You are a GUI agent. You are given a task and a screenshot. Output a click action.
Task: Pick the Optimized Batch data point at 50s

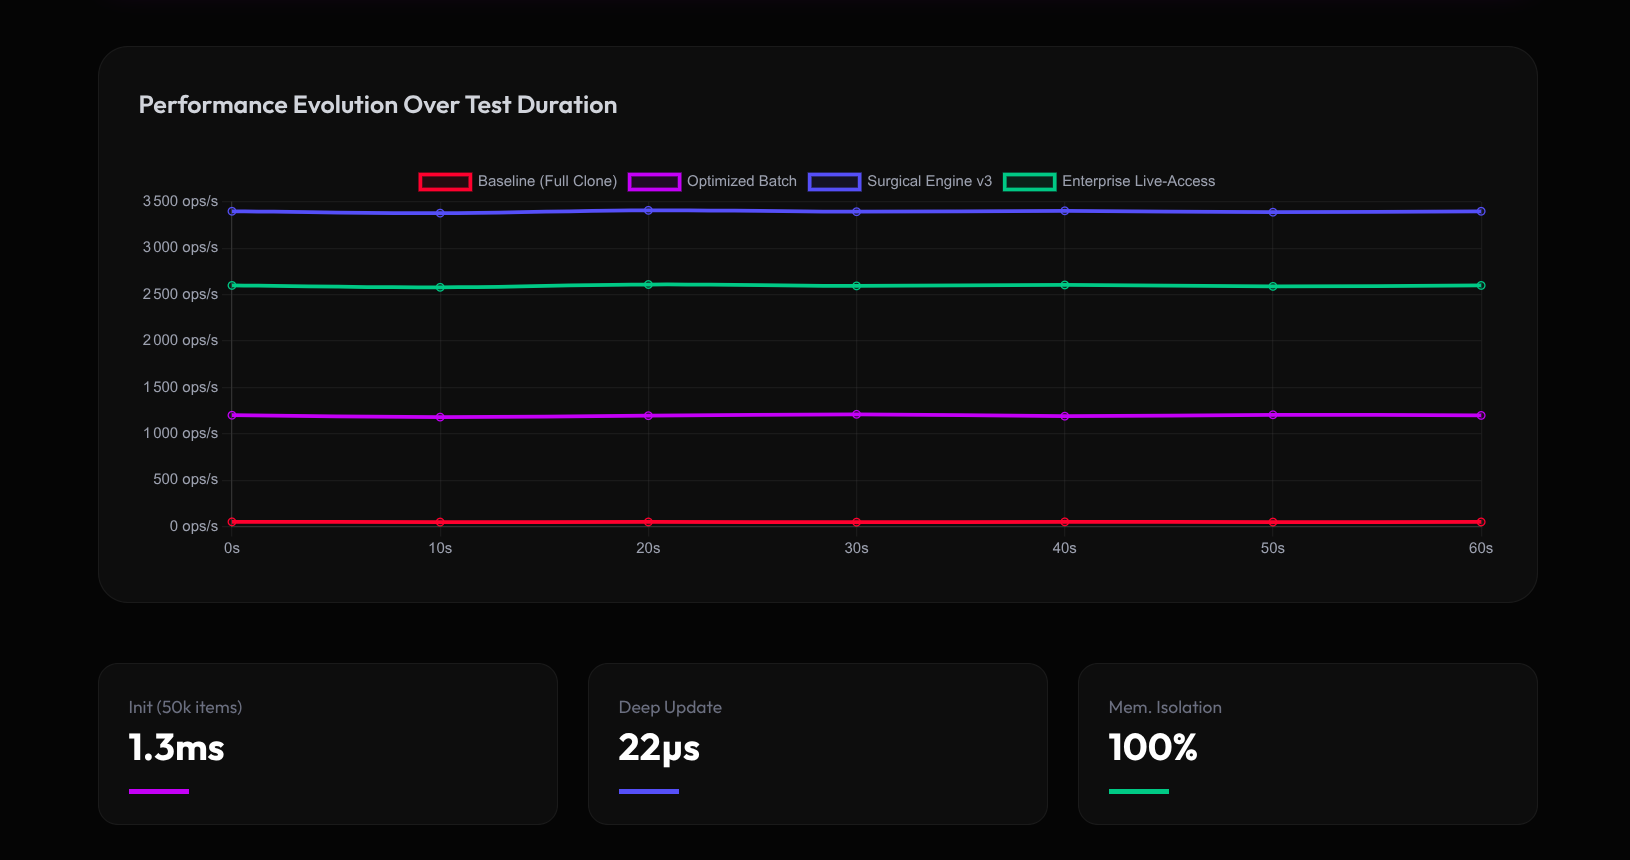(x=1272, y=415)
